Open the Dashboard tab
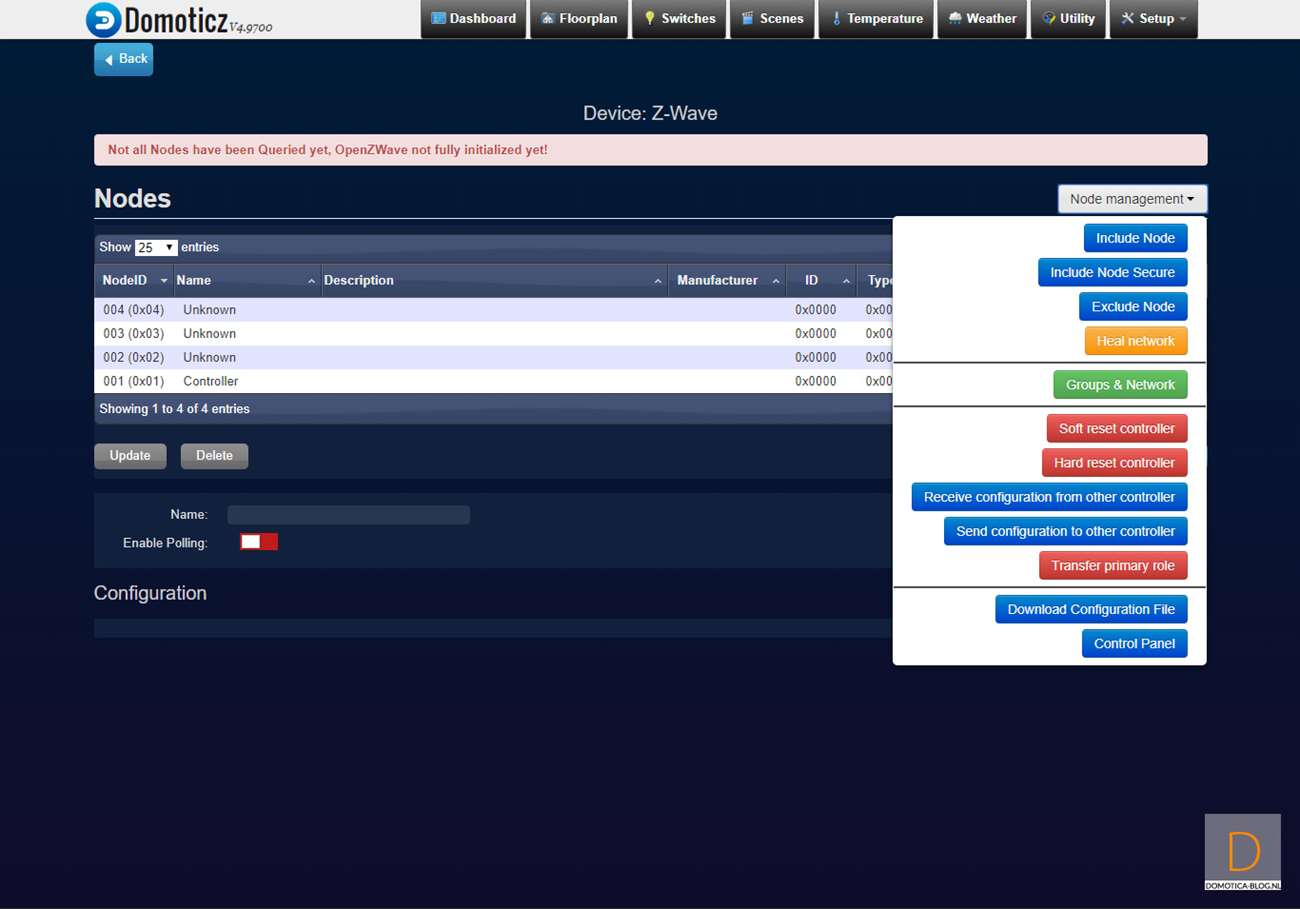This screenshot has width=1300, height=909. pos(473,19)
